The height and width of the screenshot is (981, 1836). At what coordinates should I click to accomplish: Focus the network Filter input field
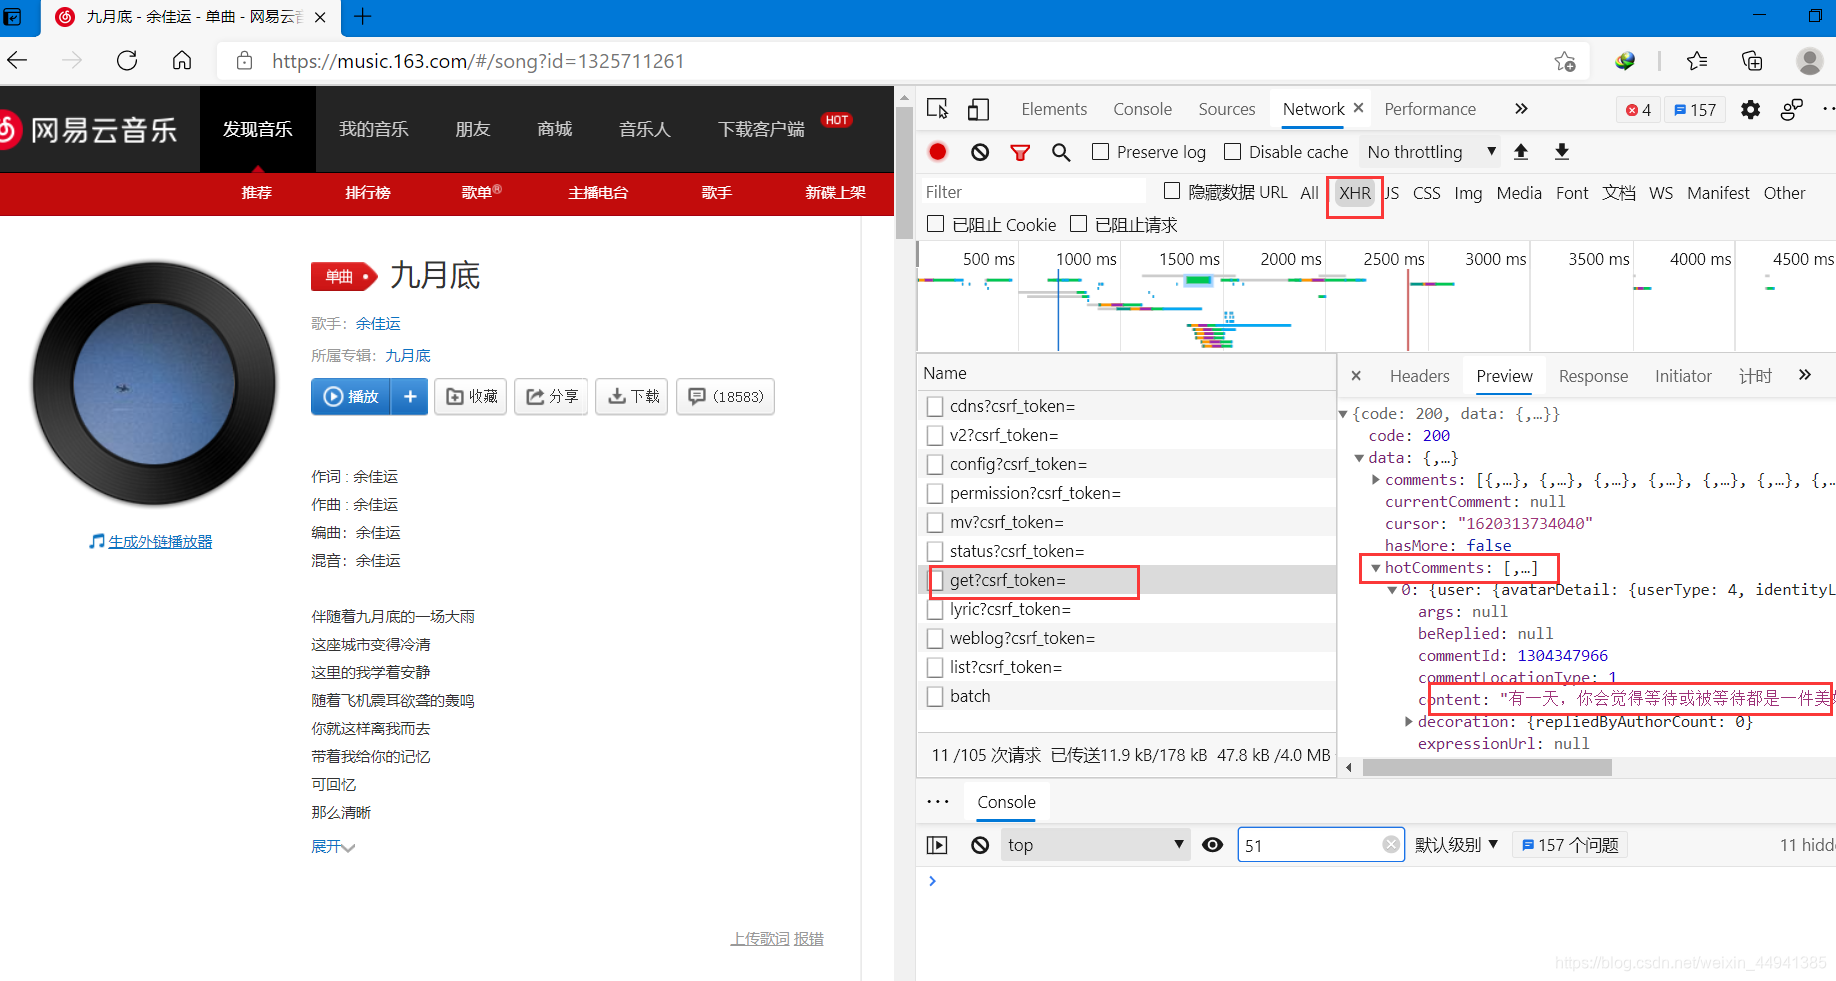click(1033, 192)
